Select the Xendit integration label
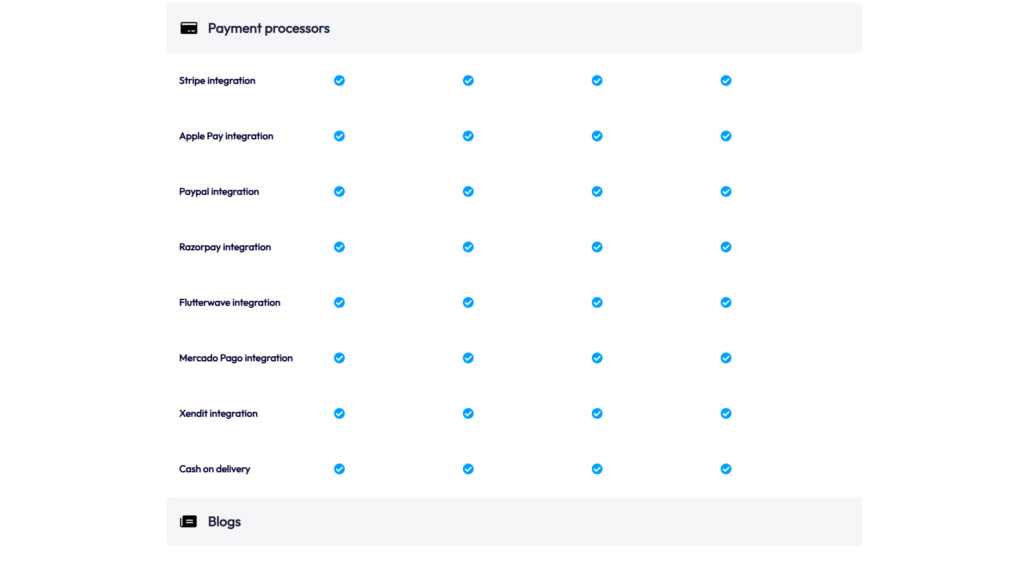The height and width of the screenshot is (569, 1024). 218,414
